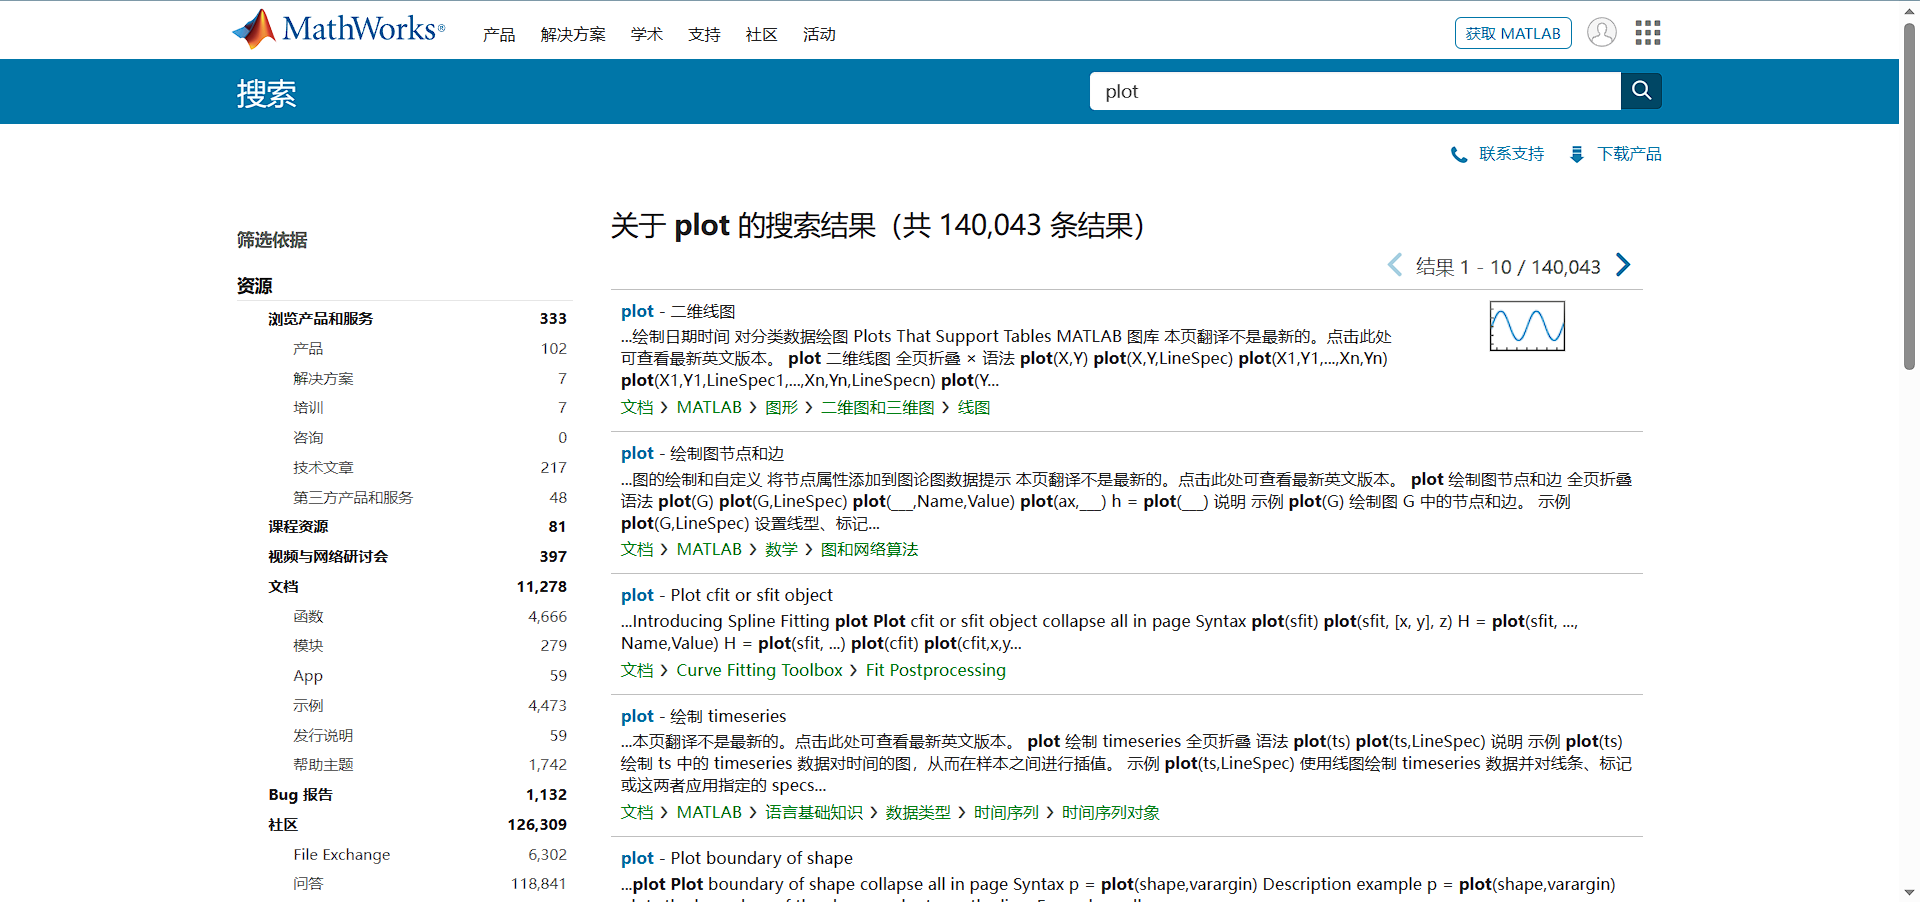This screenshot has width=1920, height=902.
Task: Open the 解决方案 menu
Action: click(x=573, y=35)
